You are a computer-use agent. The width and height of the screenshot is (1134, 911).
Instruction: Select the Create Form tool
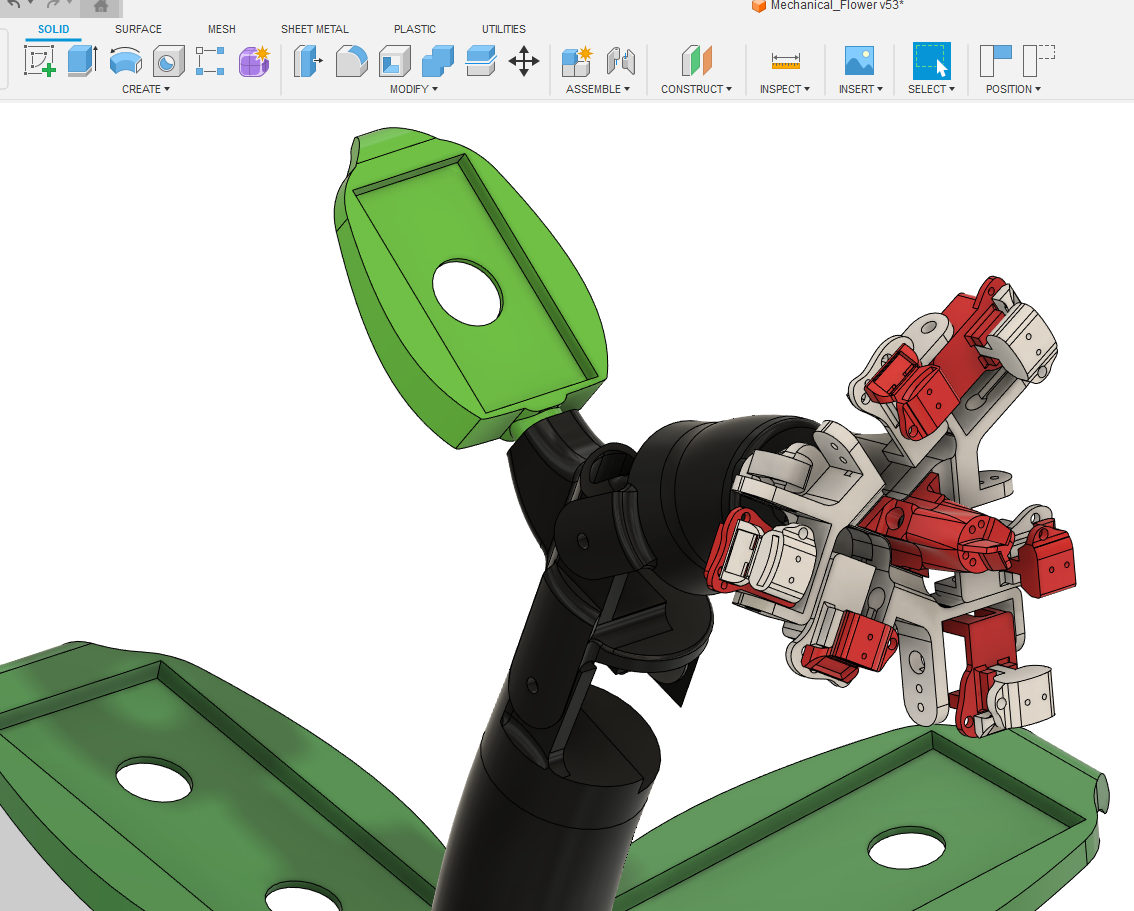pyautogui.click(x=255, y=61)
